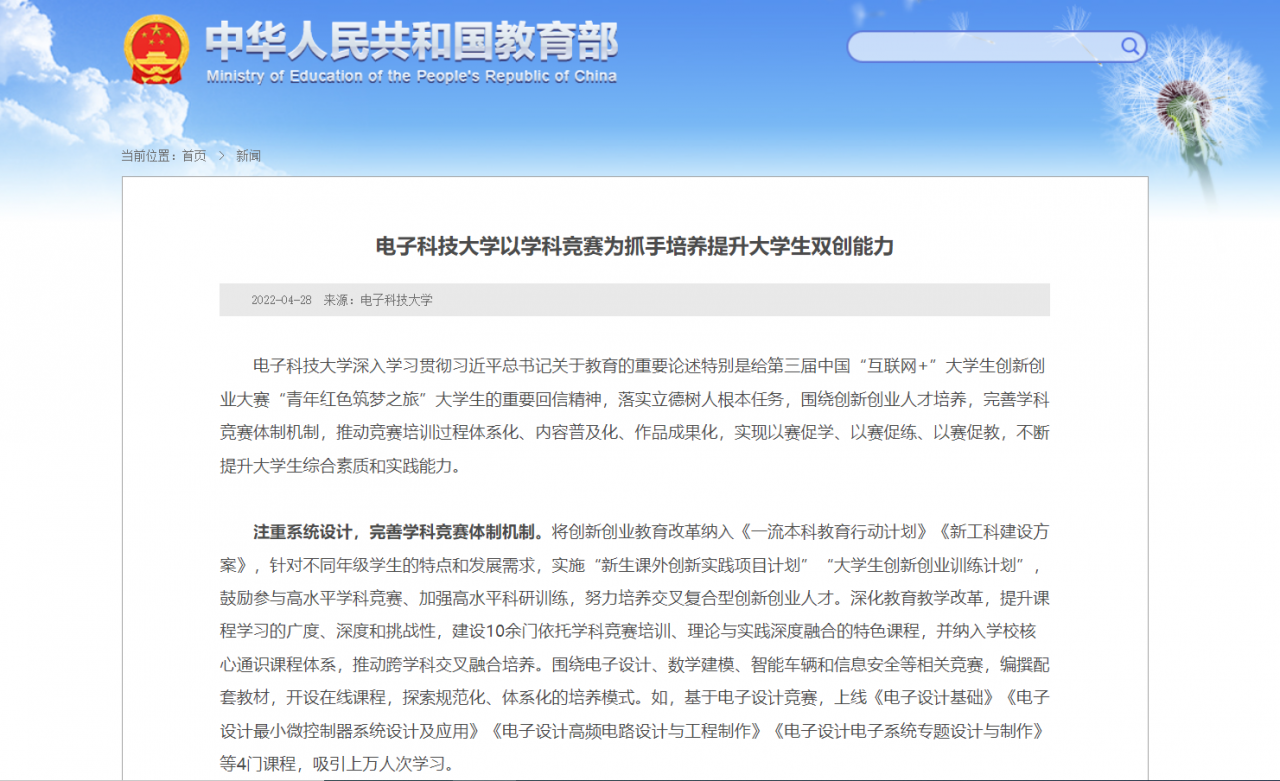Click the right edge page scrollbar

(x=1274, y=390)
